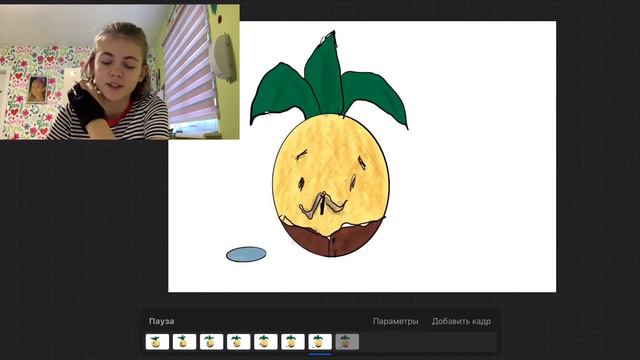
Task: Click Добавить кадр to add frame
Action: pos(461,321)
